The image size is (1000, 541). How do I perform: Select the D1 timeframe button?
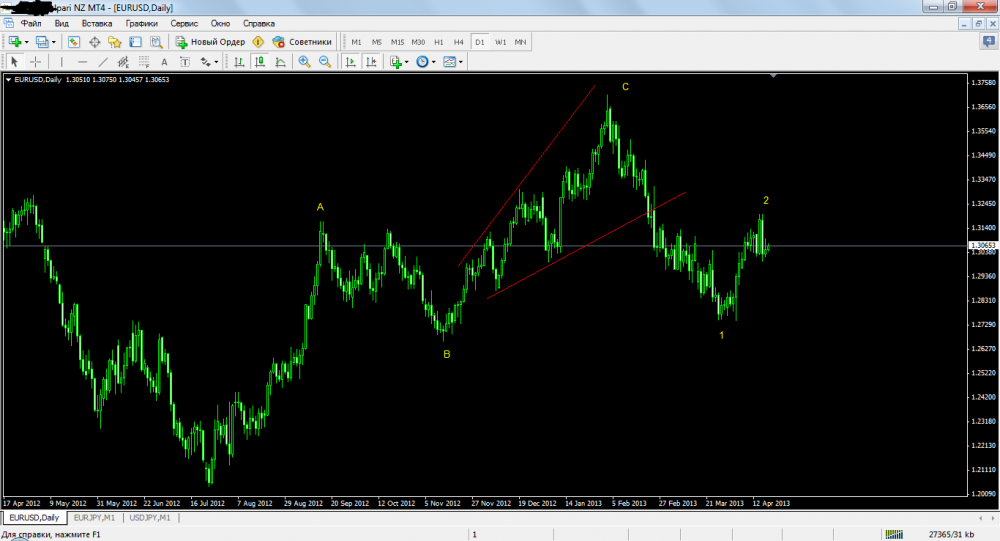click(x=480, y=42)
